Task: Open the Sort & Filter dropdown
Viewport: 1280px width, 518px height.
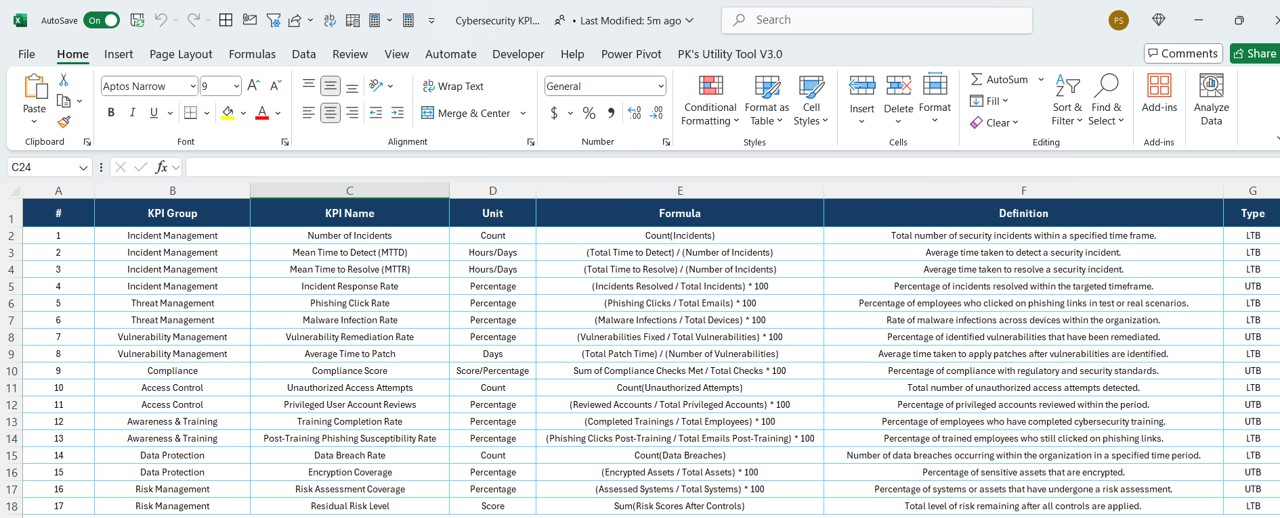Action: tap(1068, 100)
